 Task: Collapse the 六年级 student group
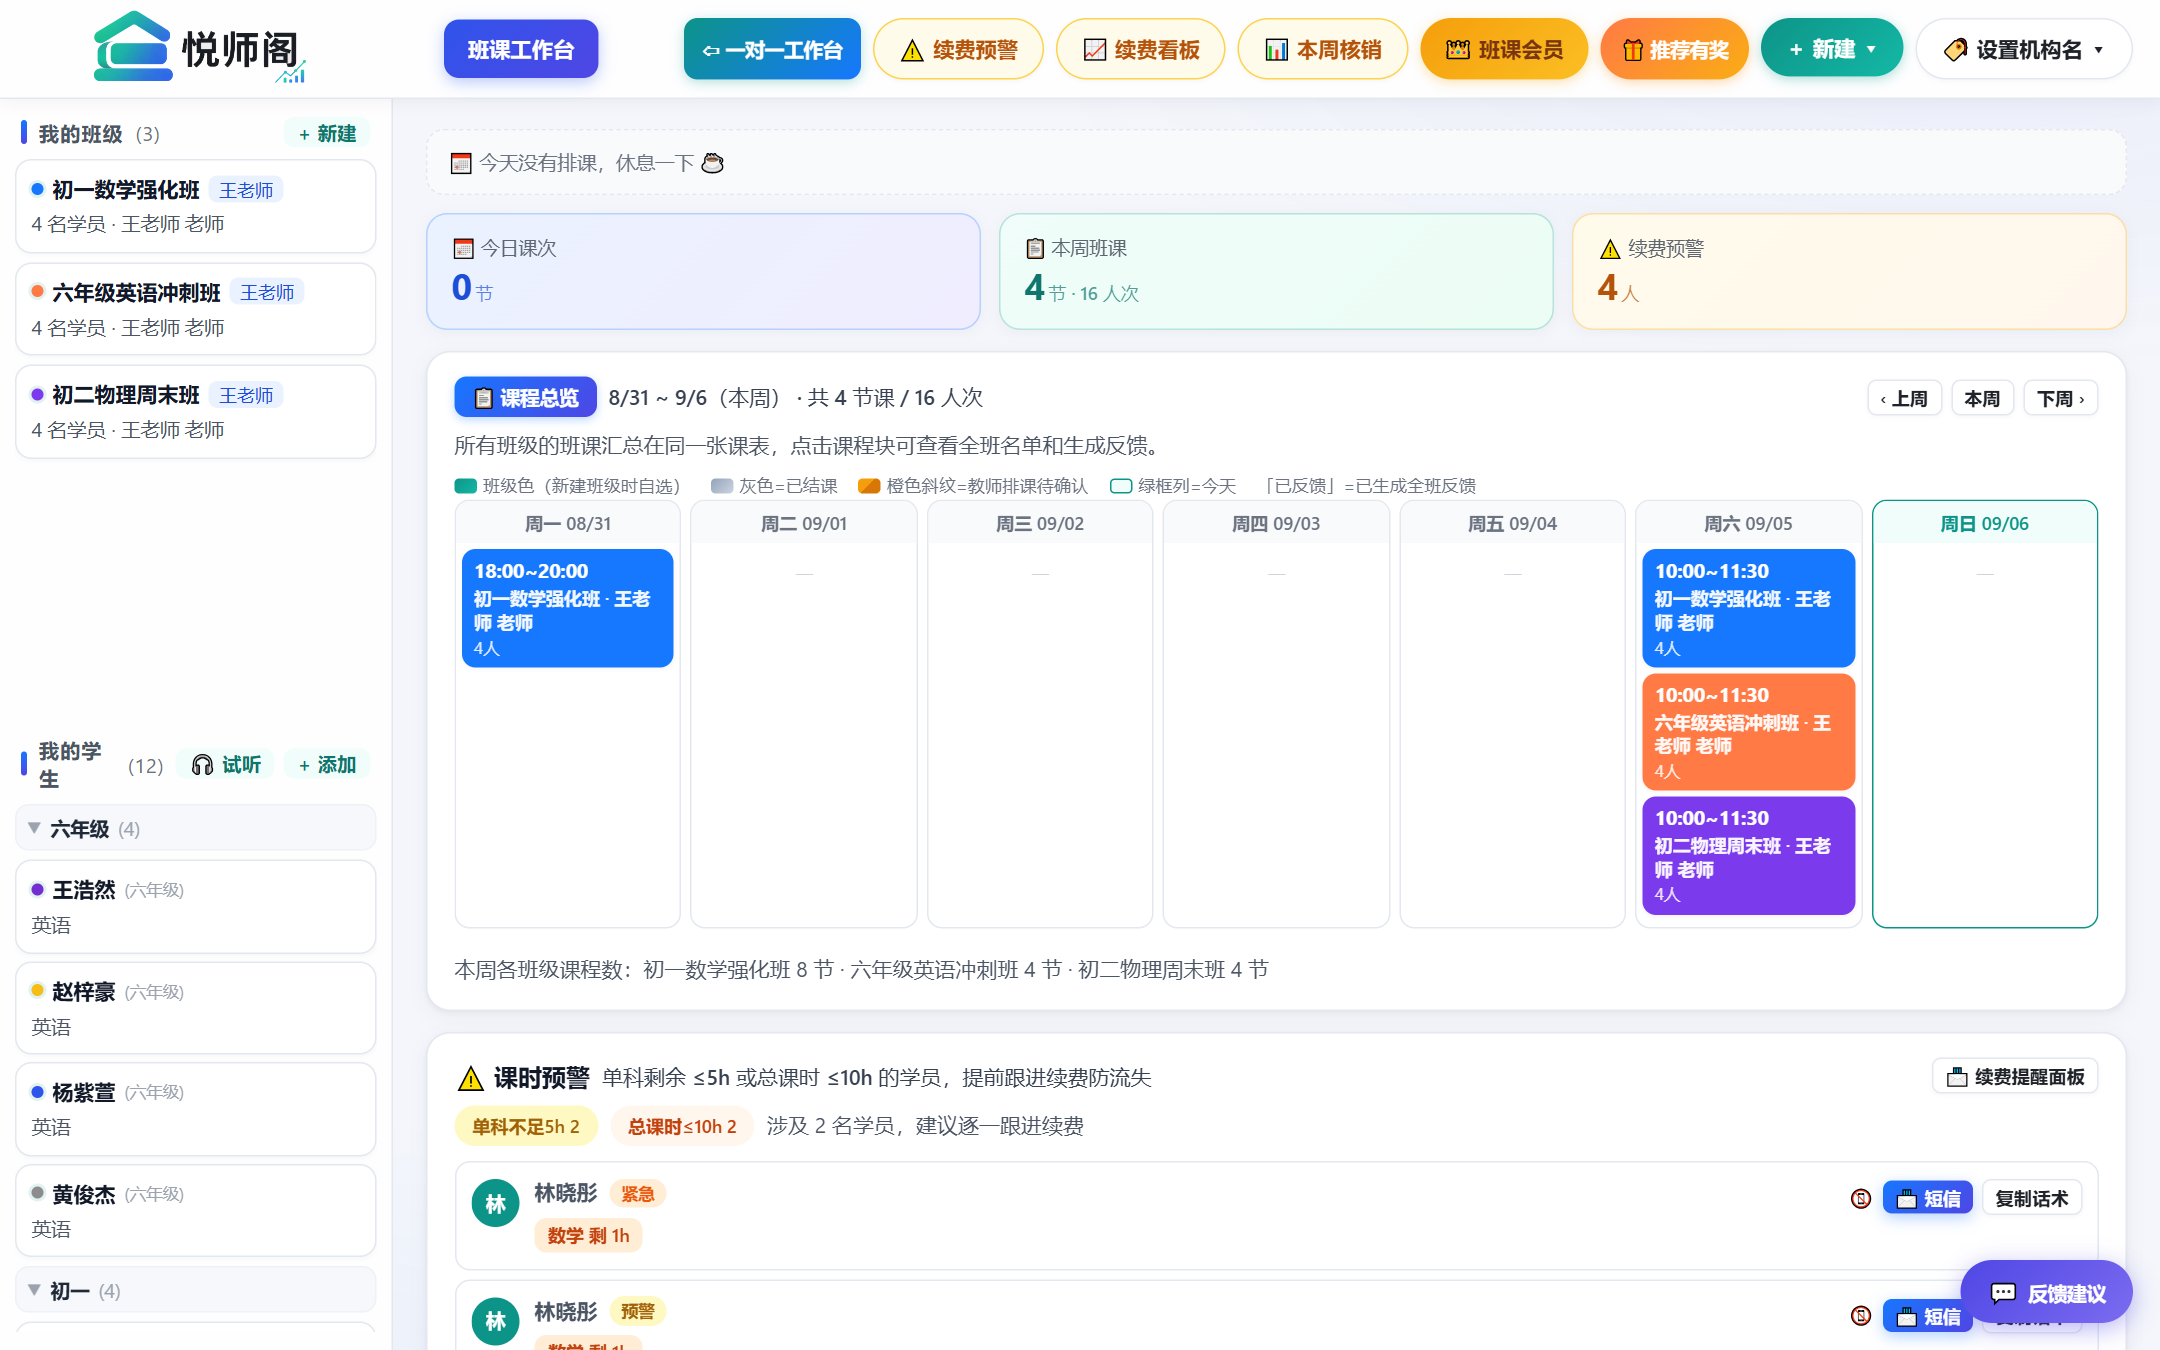coord(196,828)
